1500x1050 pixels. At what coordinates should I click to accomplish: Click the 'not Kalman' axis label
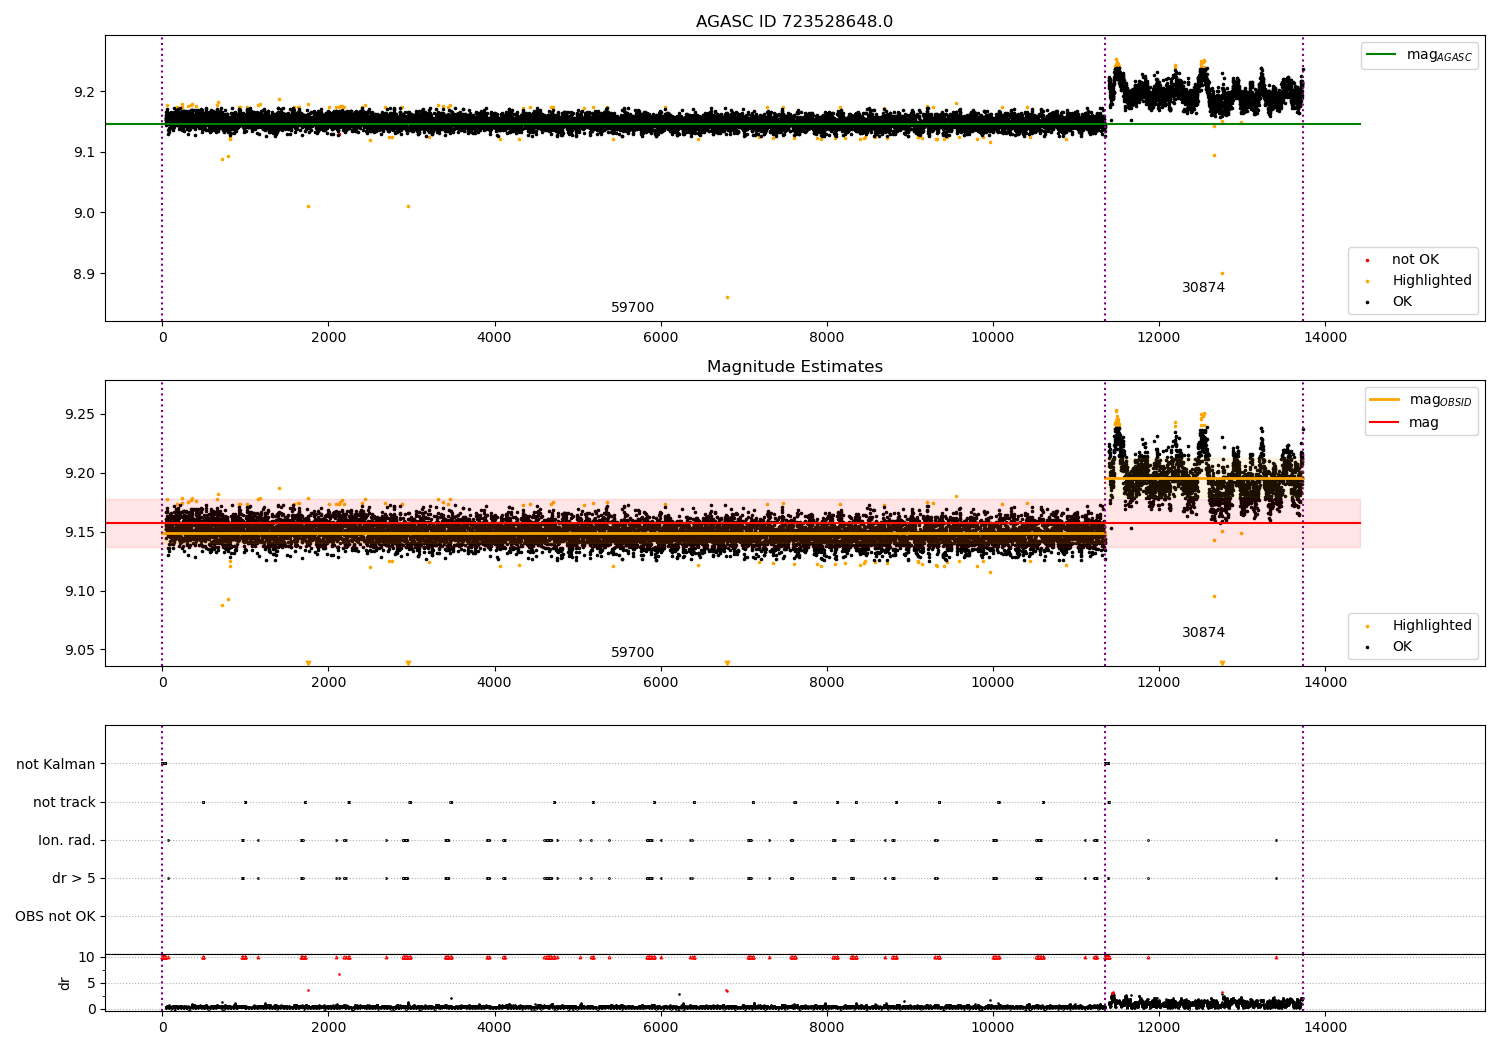pyautogui.click(x=56, y=765)
